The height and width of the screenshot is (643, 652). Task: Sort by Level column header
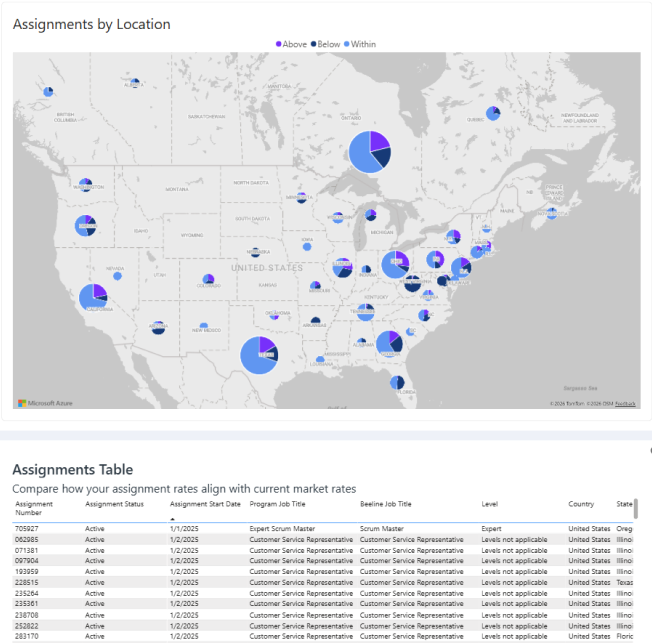tap(489, 504)
